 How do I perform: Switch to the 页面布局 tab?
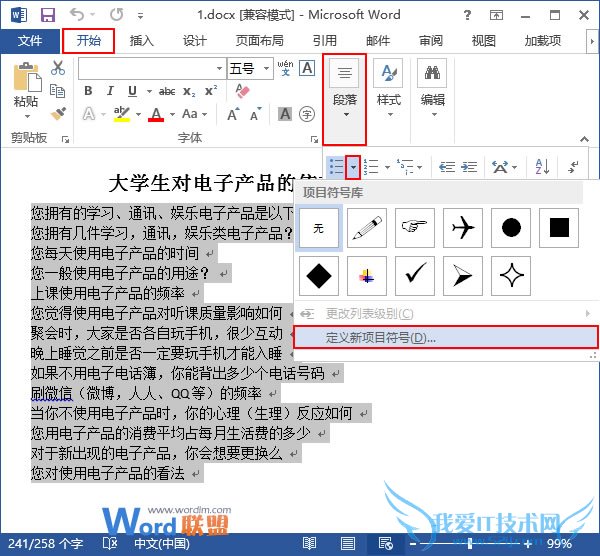point(259,41)
